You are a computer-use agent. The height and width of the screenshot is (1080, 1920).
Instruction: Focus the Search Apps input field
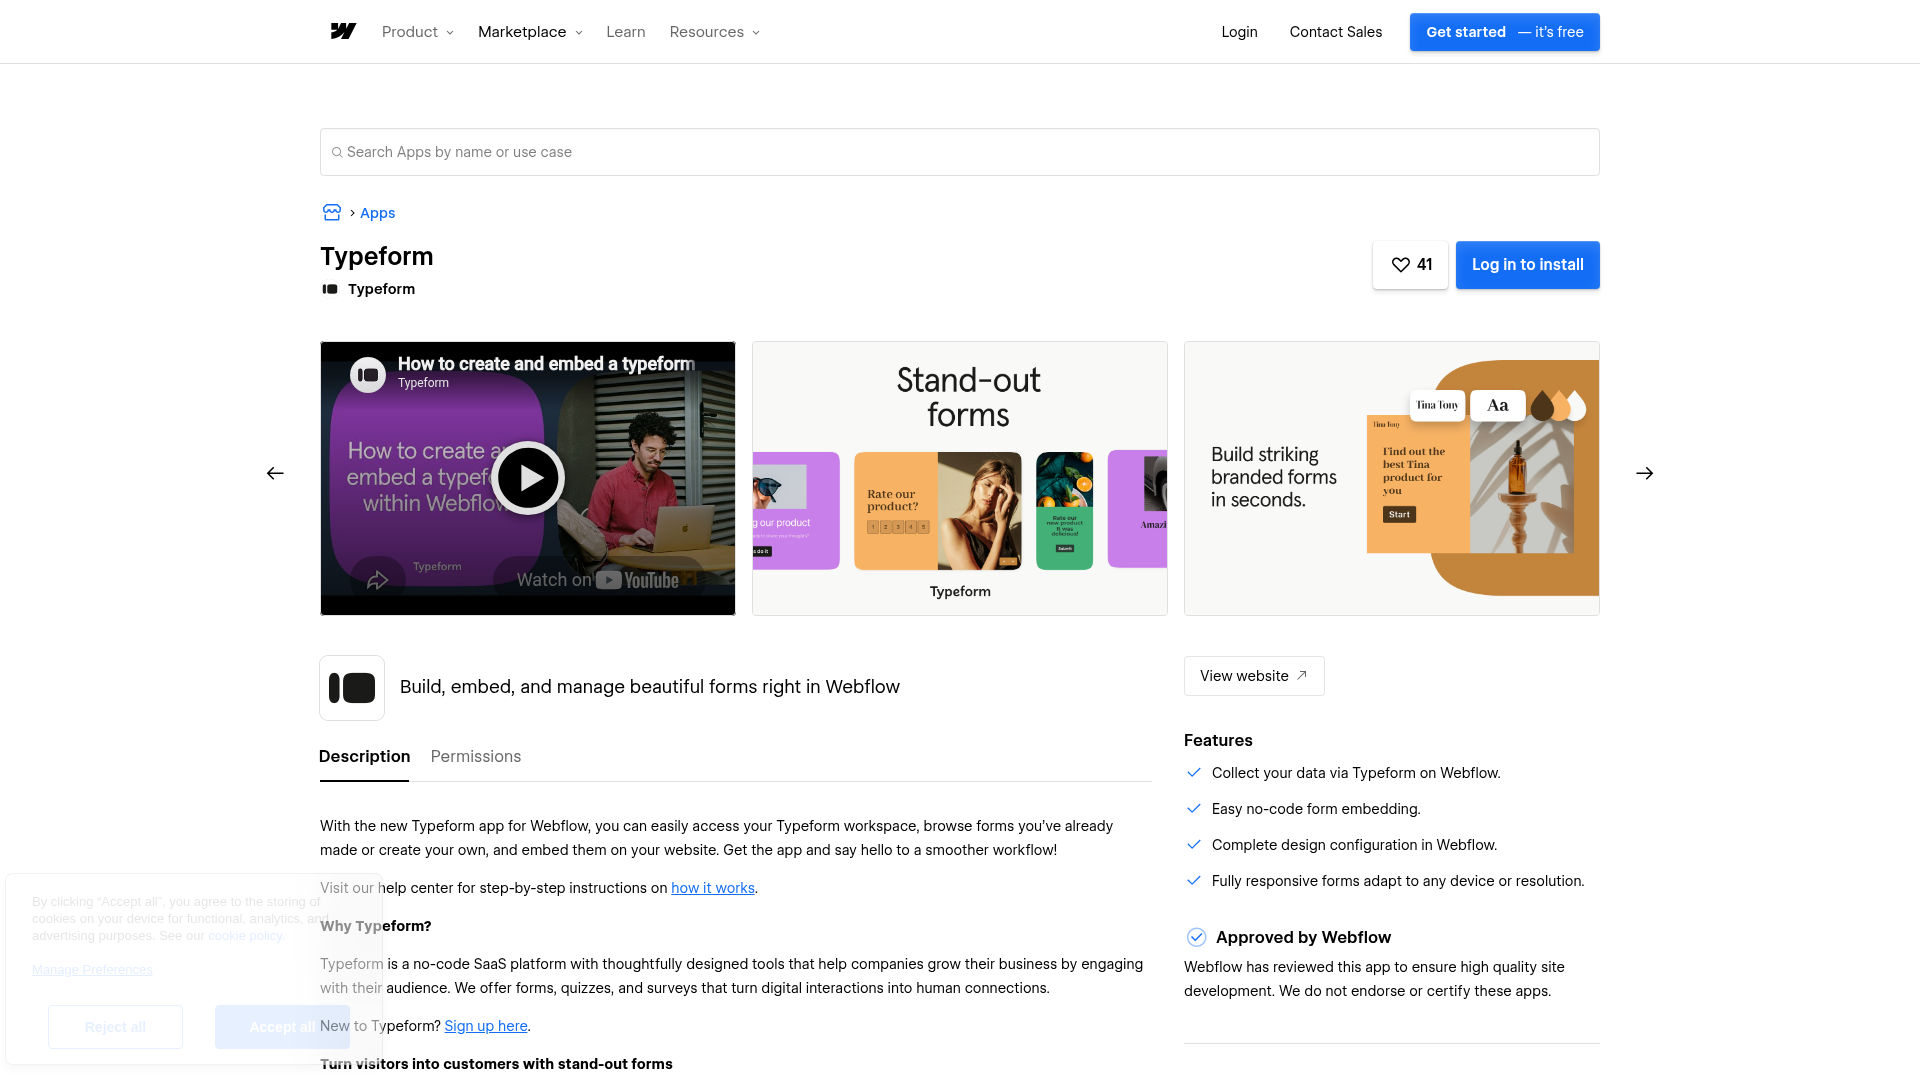pos(960,152)
